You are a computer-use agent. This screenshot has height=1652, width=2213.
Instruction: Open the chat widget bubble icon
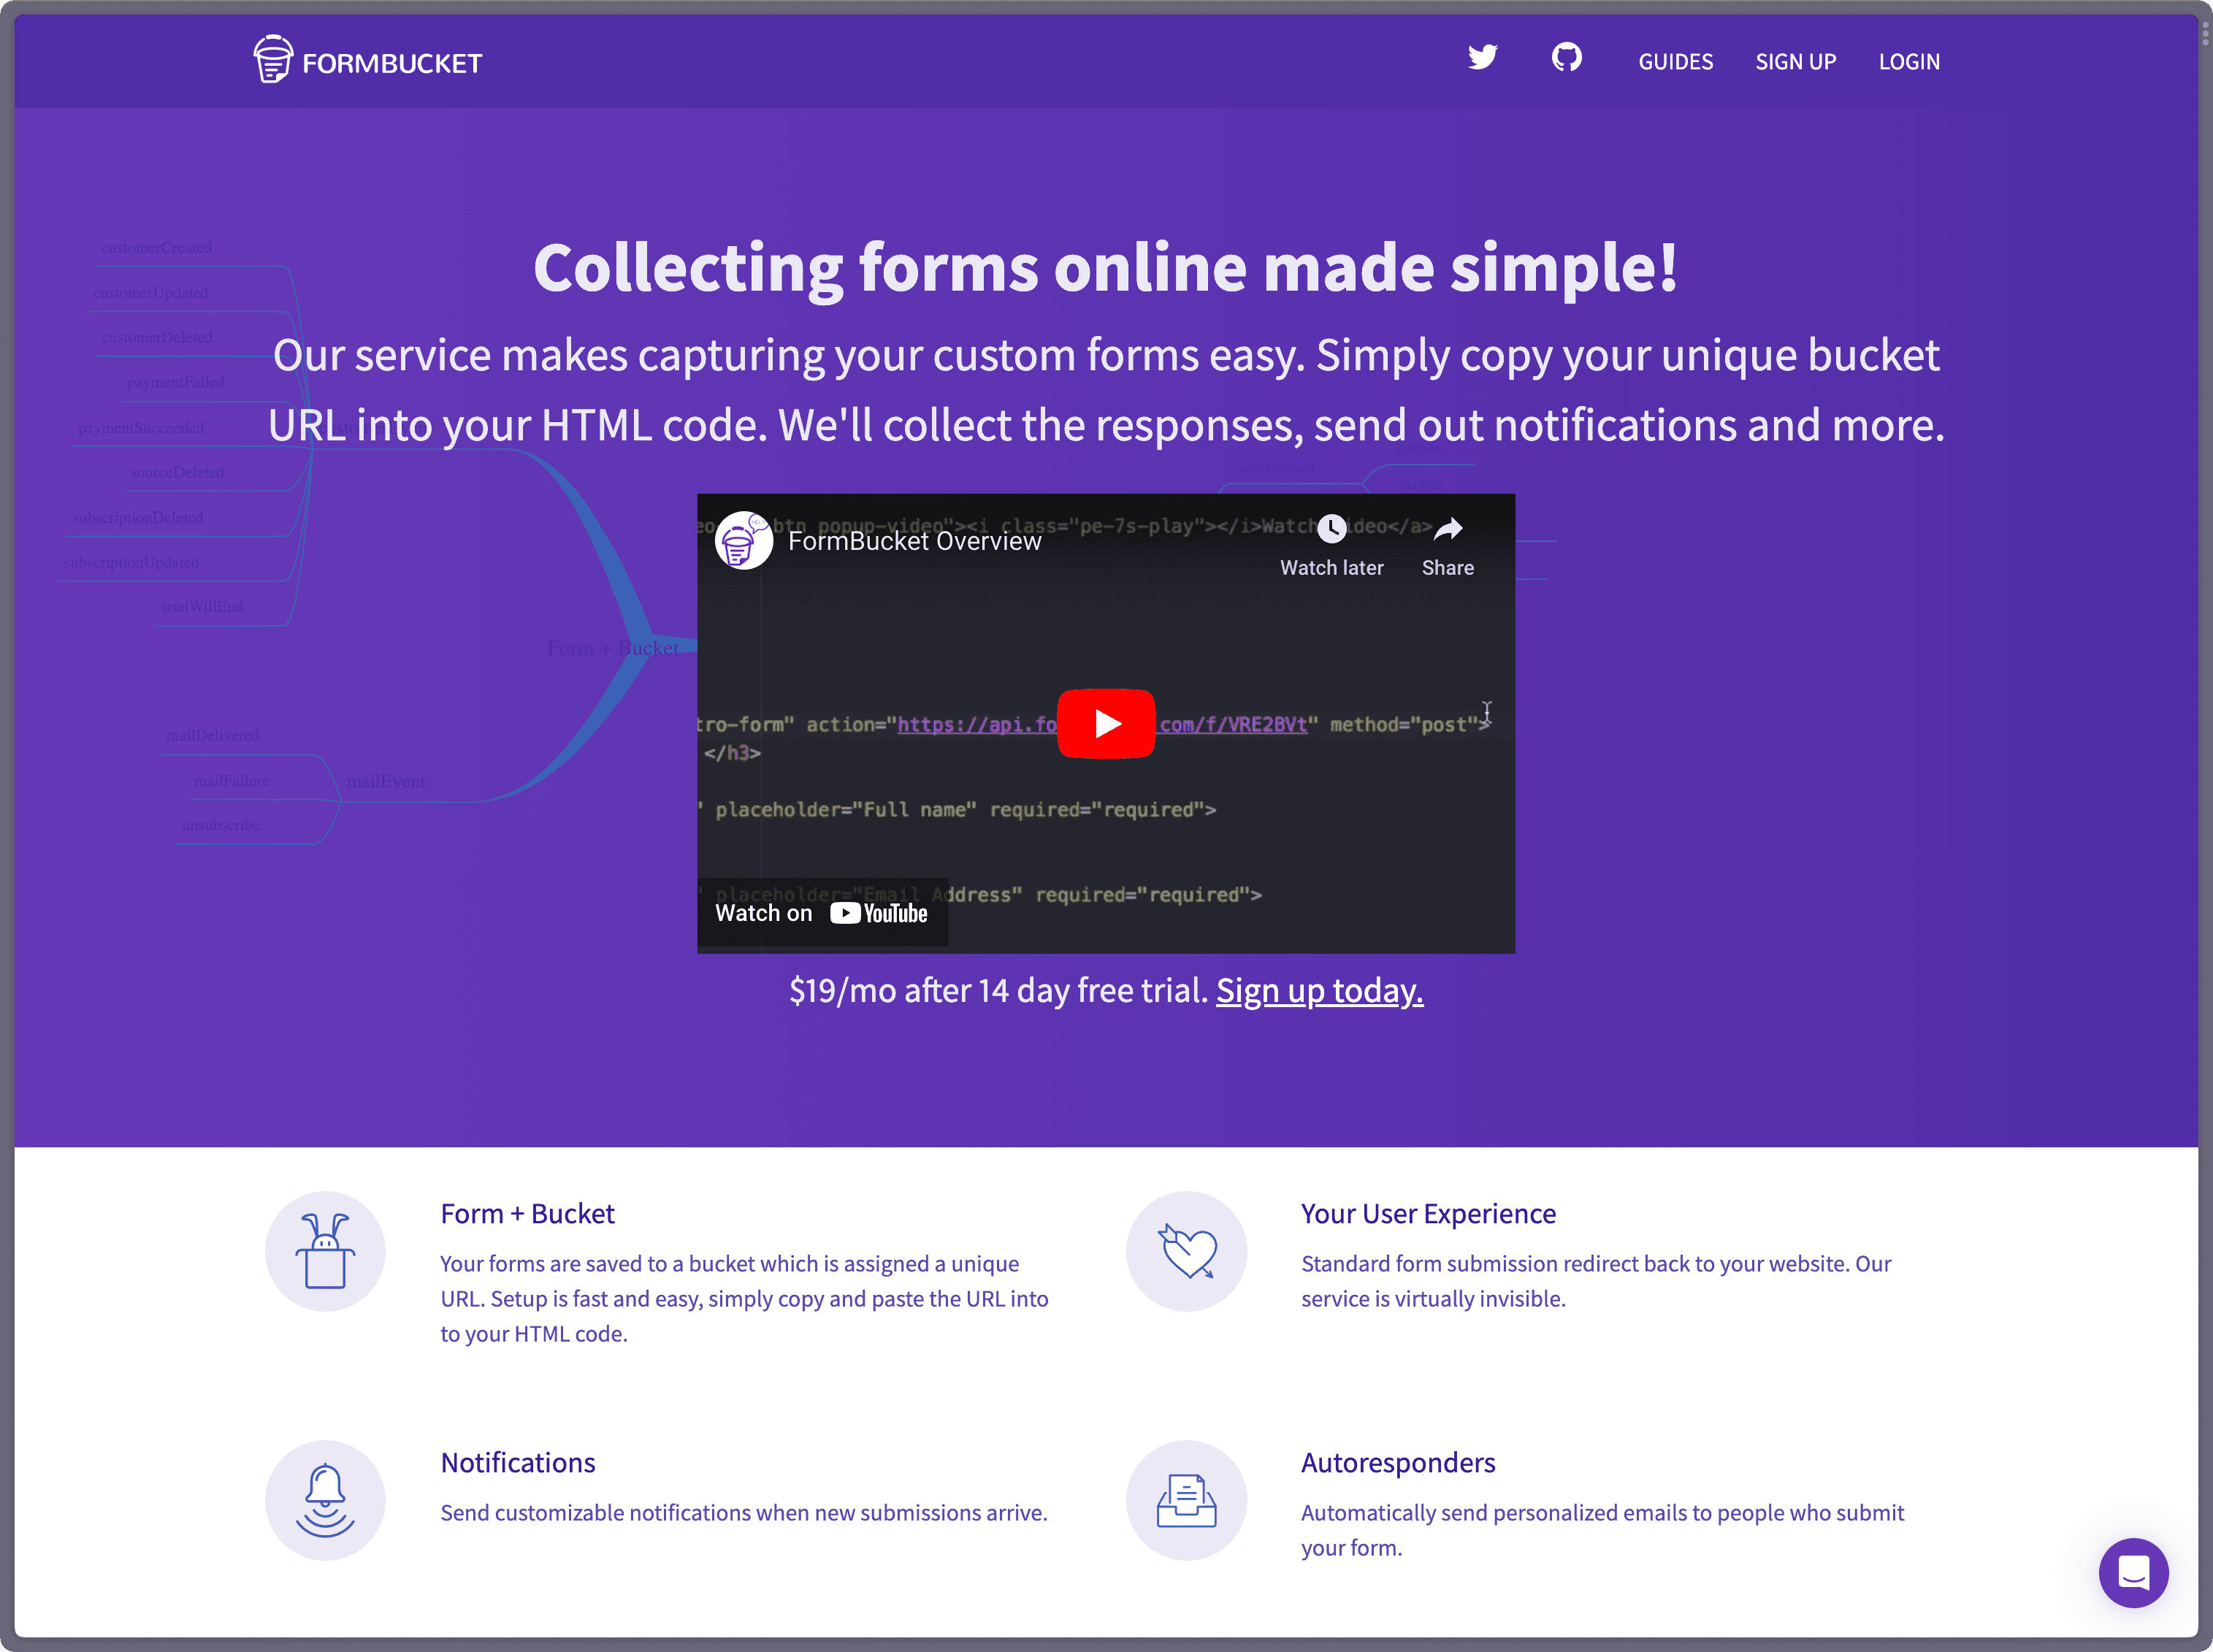(x=2133, y=1572)
